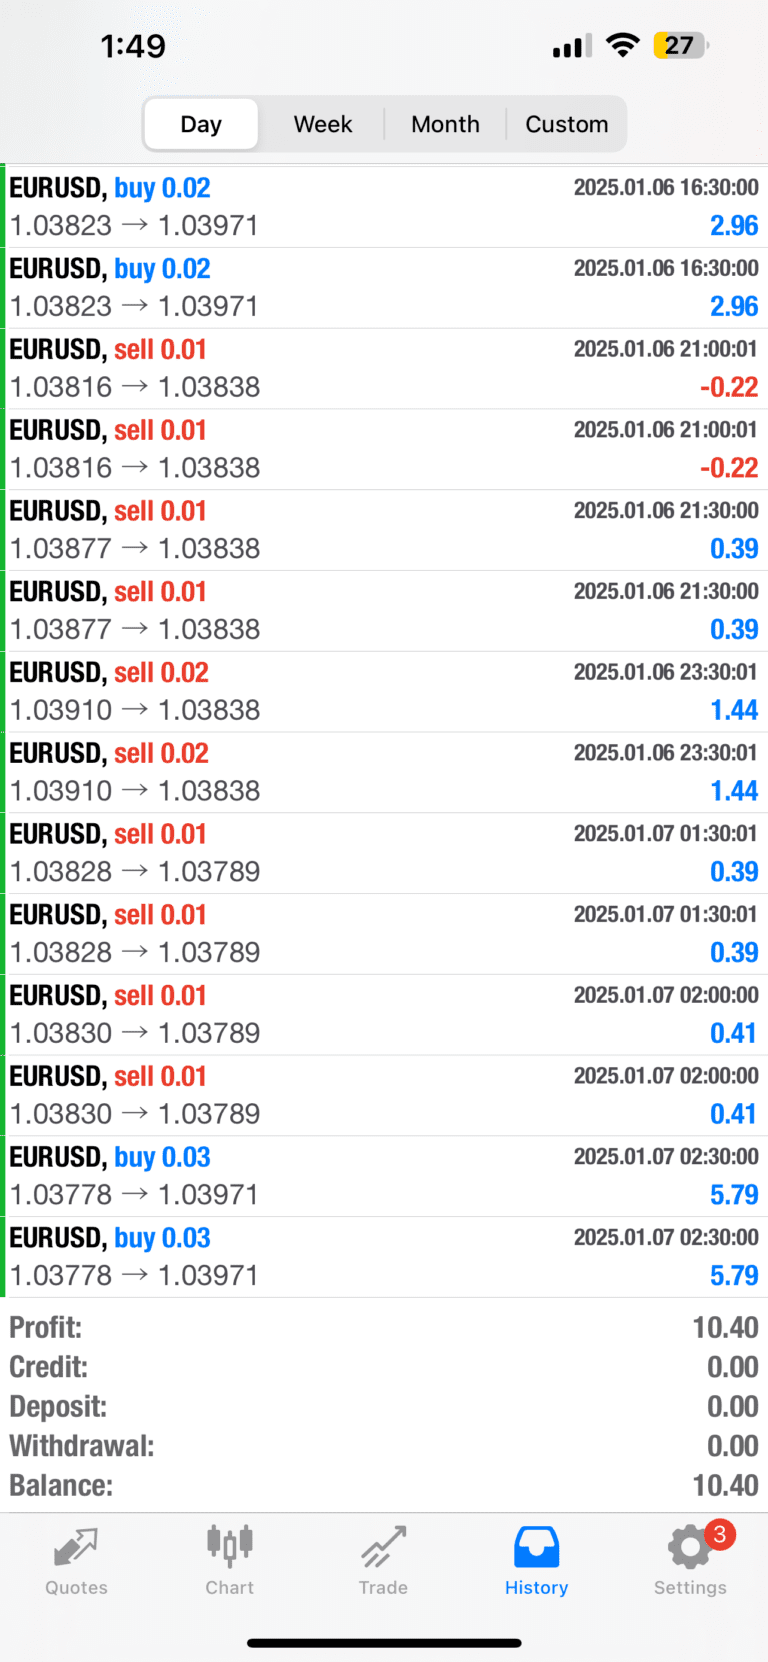Open the Chart candlestick icon
768x1662 pixels.
pyautogui.click(x=230, y=1547)
